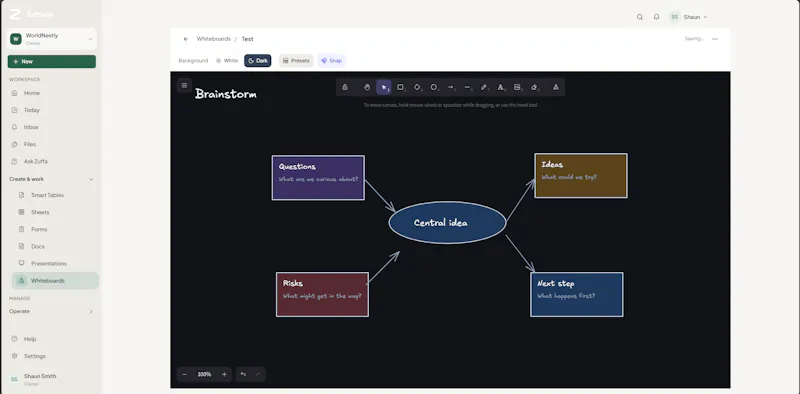Select the Line tool

pyautogui.click(x=467, y=87)
